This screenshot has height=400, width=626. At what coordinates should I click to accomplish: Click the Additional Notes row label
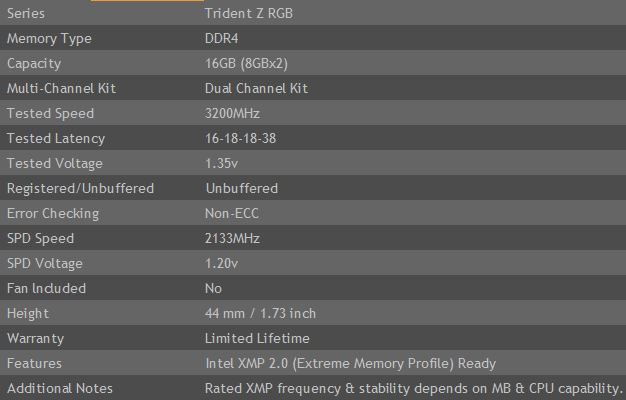pyautogui.click(x=60, y=388)
